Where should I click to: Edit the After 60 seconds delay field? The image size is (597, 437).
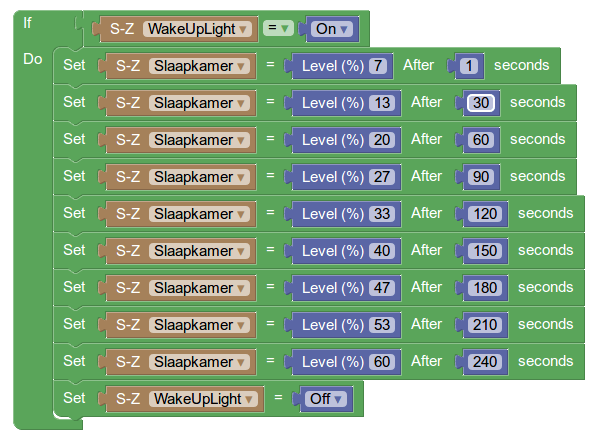click(481, 140)
